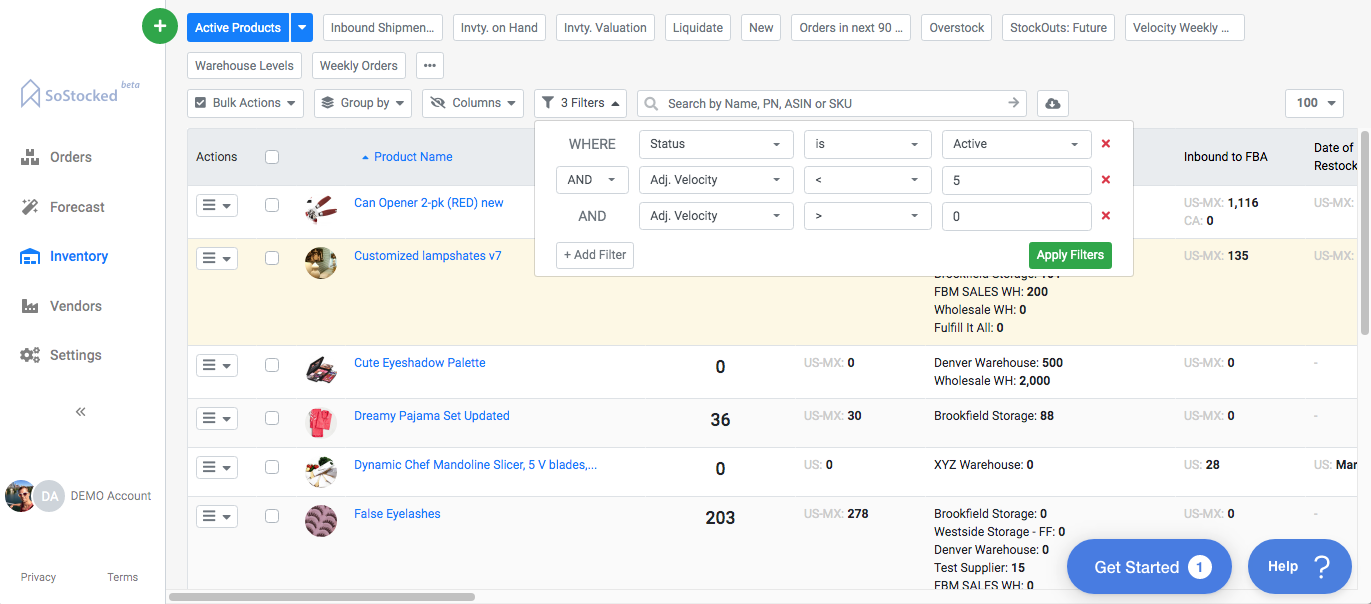
Task: Check the Dreamy Pajama Set checkbox
Action: [272, 418]
